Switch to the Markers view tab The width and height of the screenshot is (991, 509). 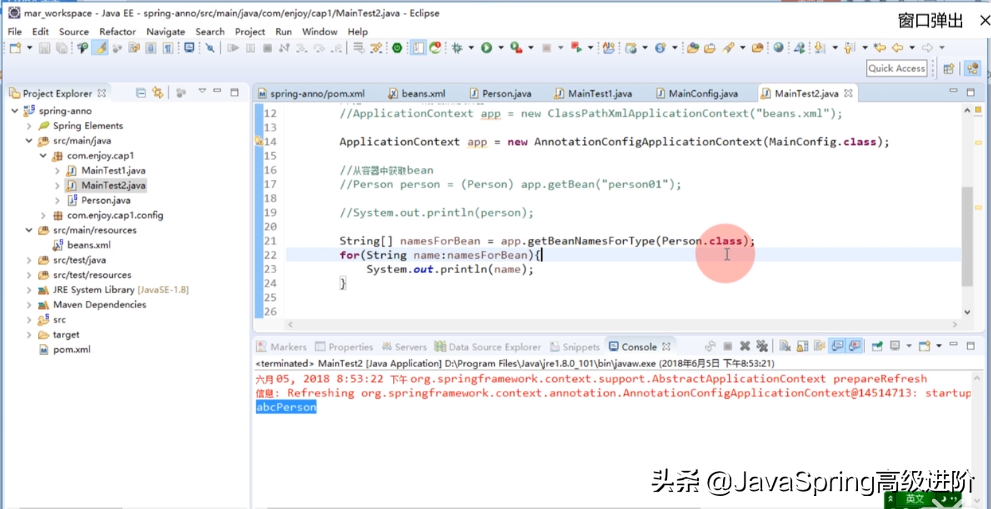(x=281, y=347)
